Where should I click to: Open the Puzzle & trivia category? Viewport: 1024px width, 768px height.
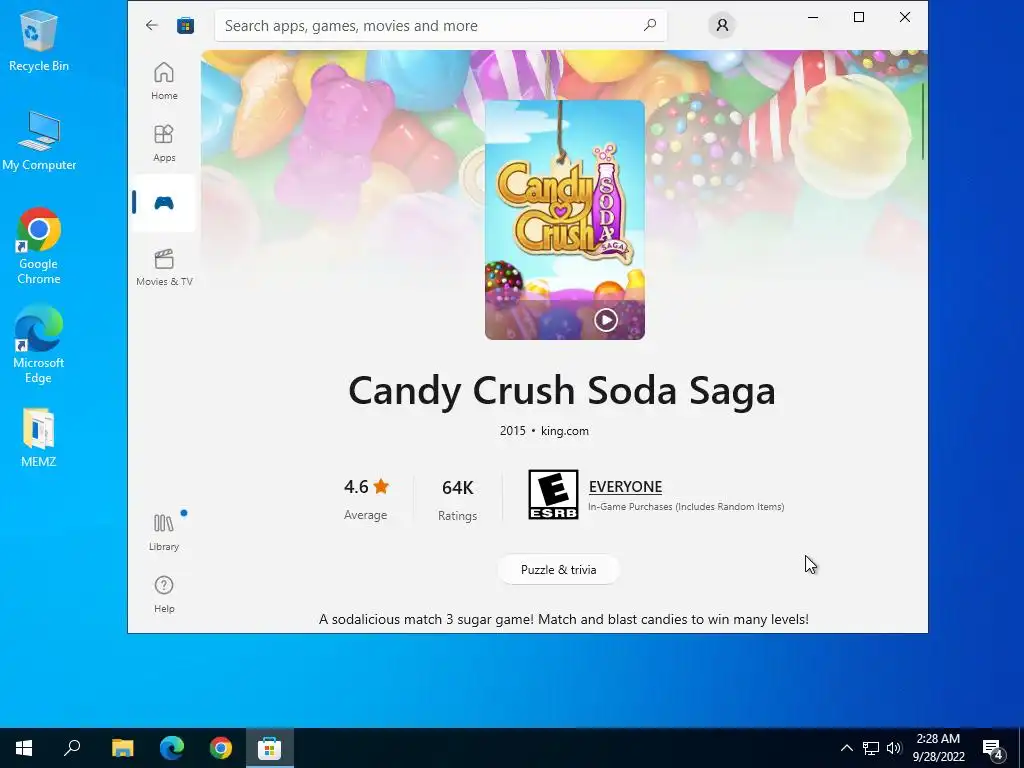558,569
